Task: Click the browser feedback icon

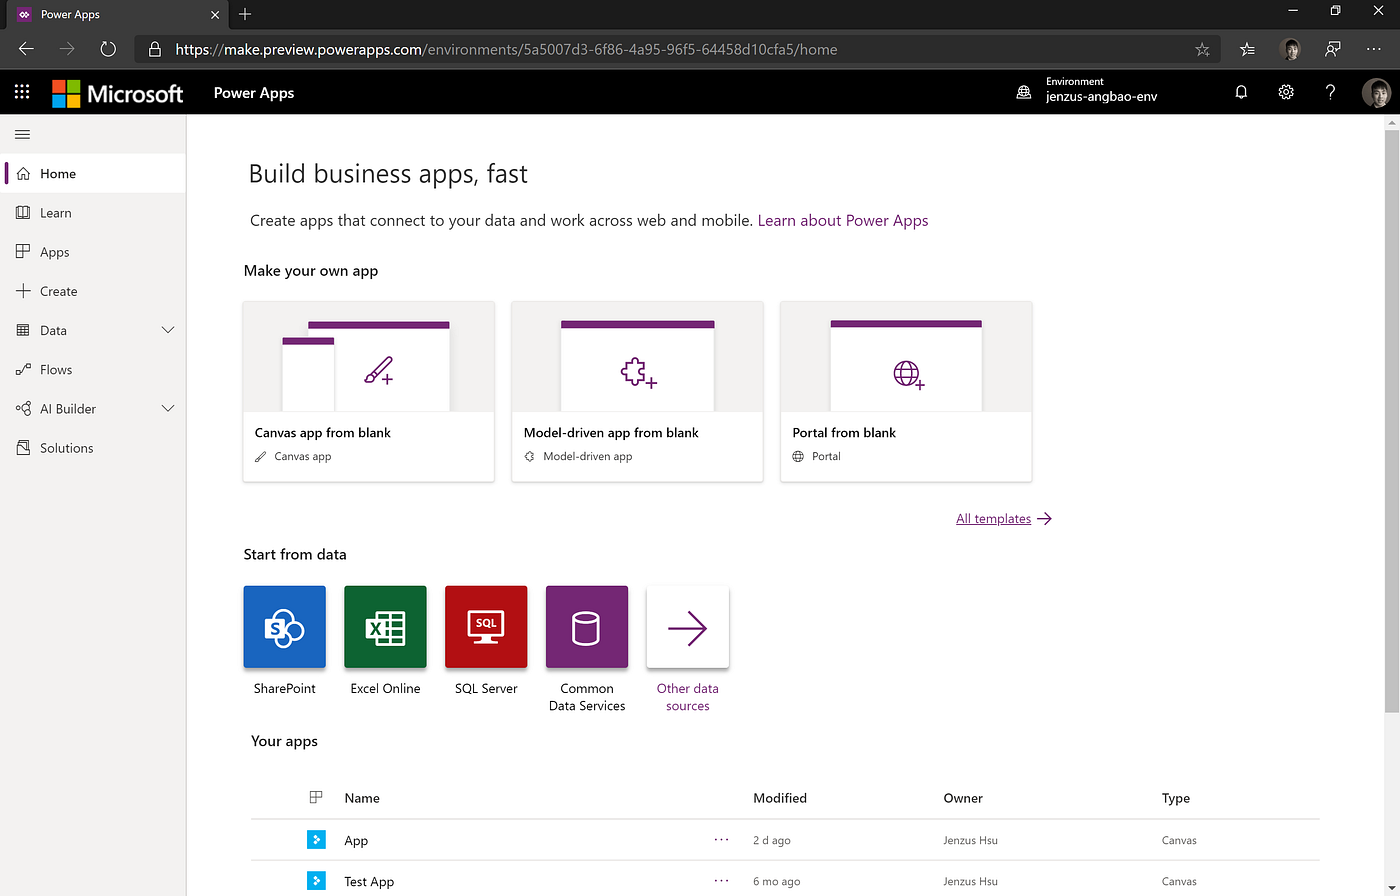Action: tap(1333, 49)
